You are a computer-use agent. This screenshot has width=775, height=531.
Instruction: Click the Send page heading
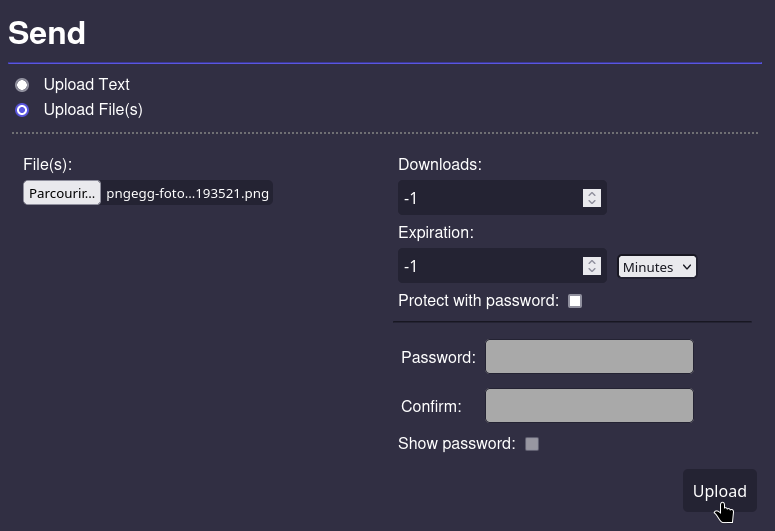click(x=47, y=33)
